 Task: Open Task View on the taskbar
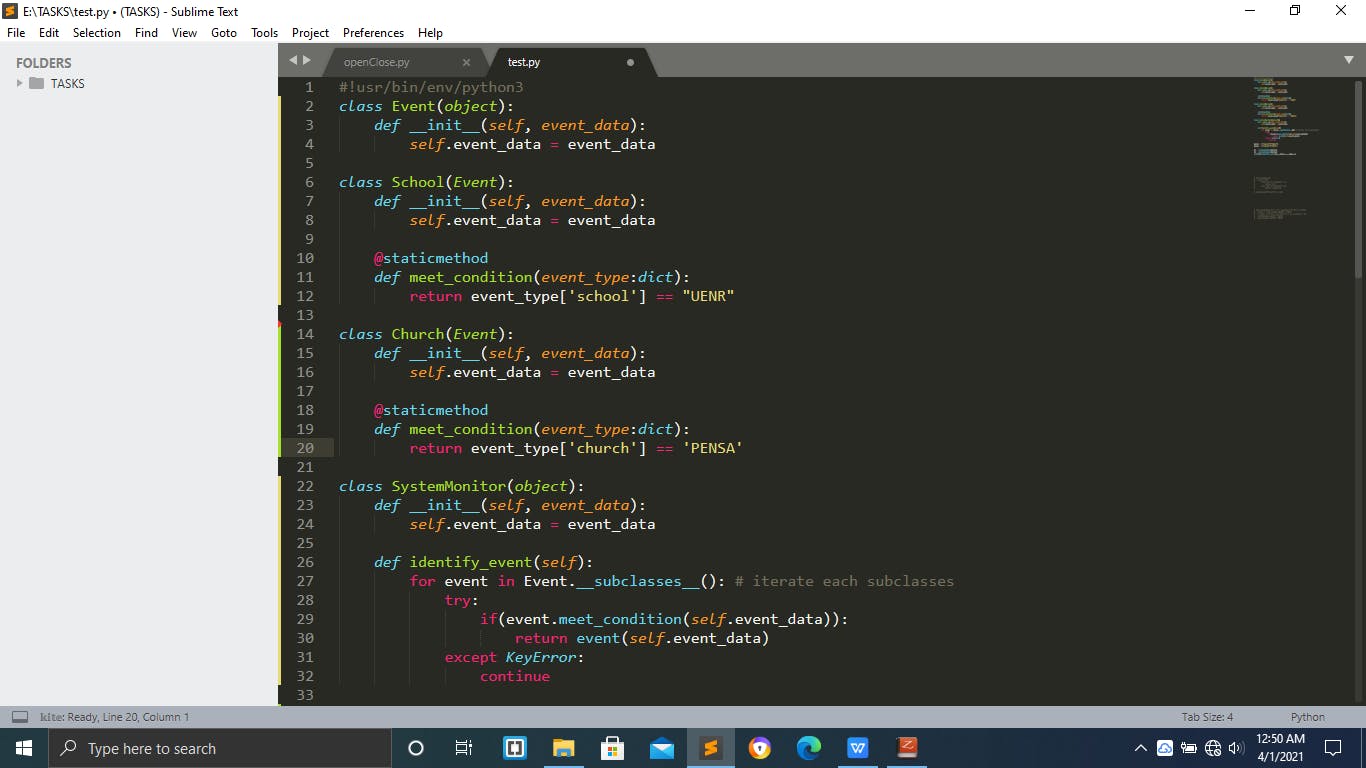coord(464,748)
